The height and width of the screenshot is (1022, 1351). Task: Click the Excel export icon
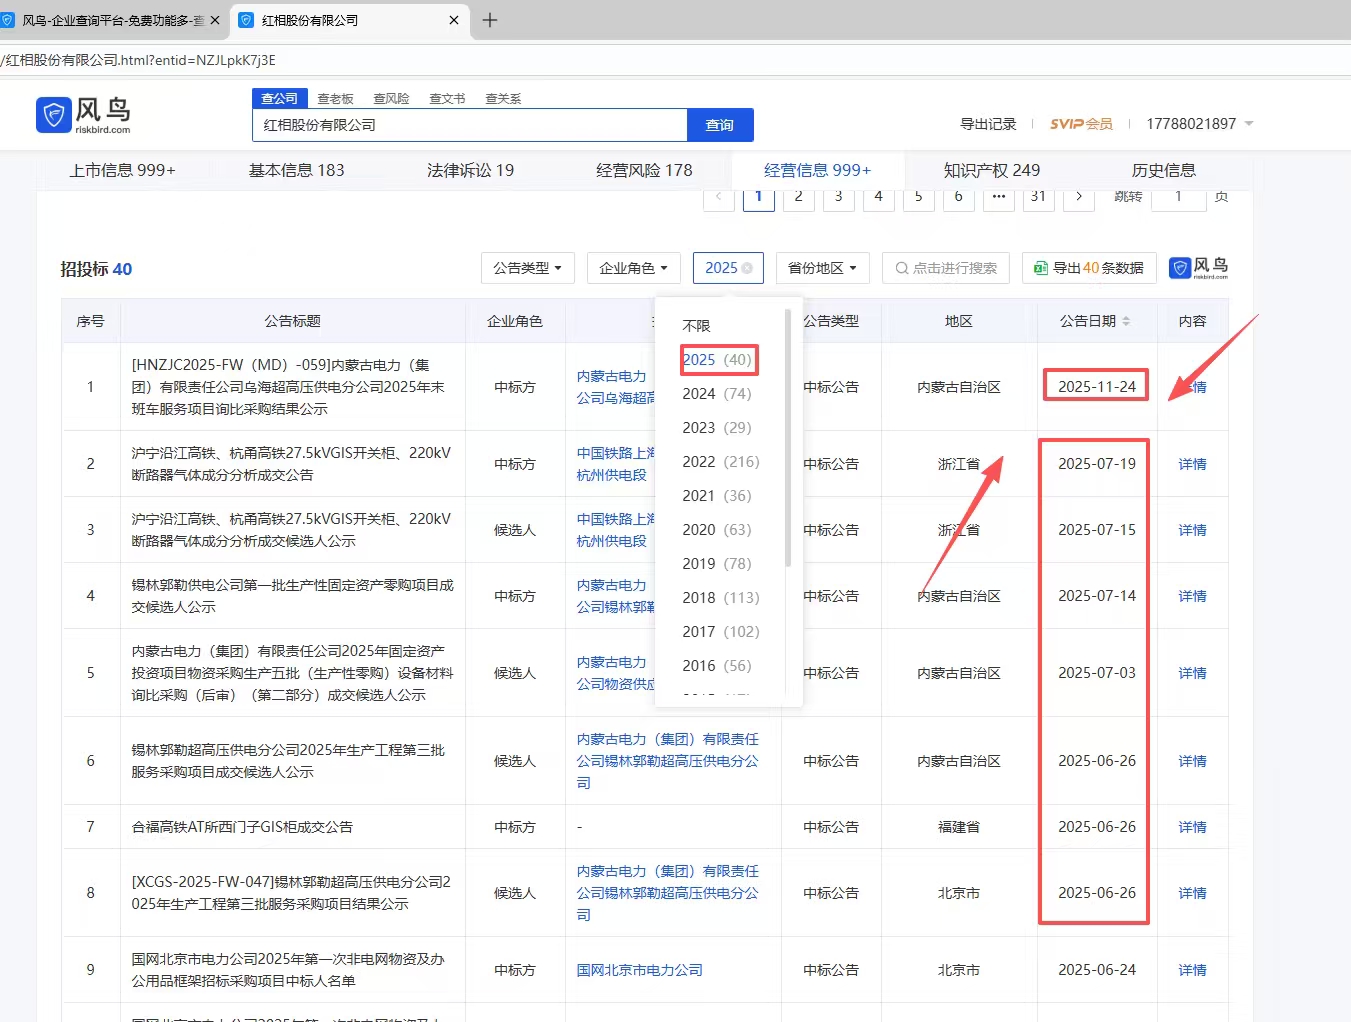(x=1040, y=268)
